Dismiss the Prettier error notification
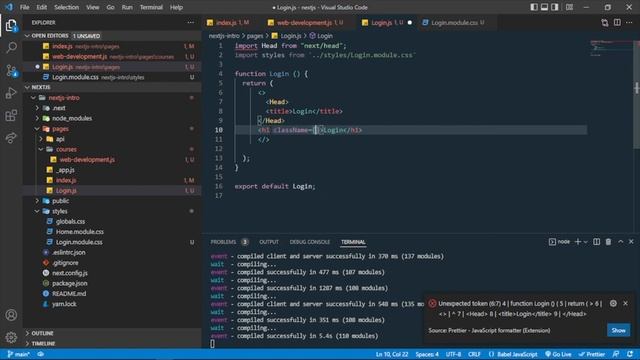The width and height of the screenshot is (640, 360). click(x=626, y=303)
